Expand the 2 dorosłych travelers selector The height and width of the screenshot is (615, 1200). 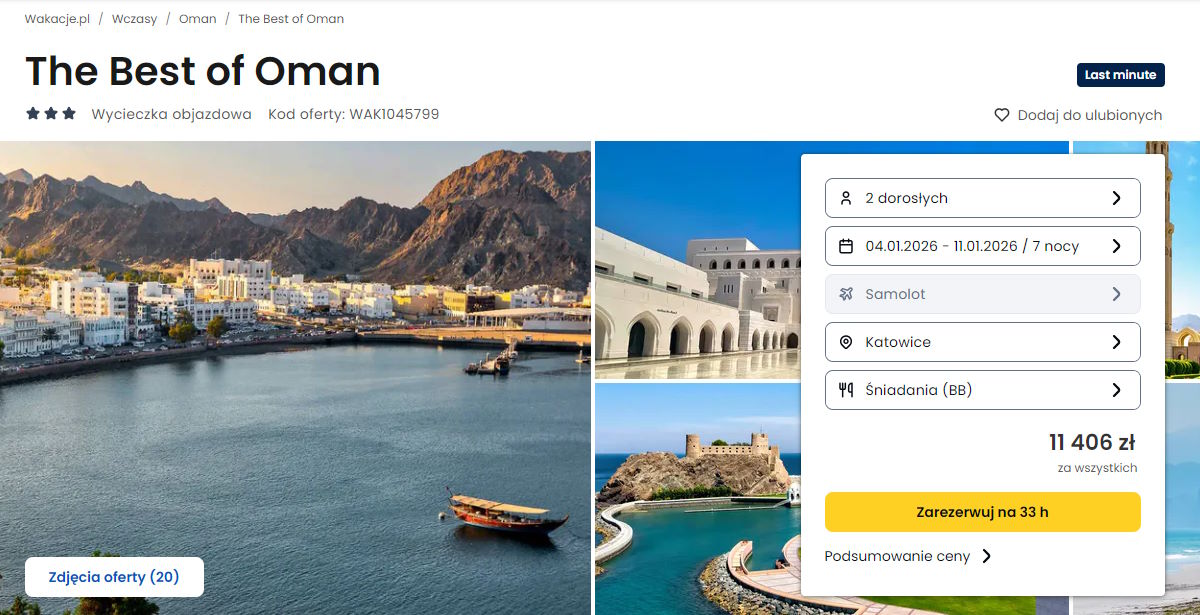pos(983,198)
